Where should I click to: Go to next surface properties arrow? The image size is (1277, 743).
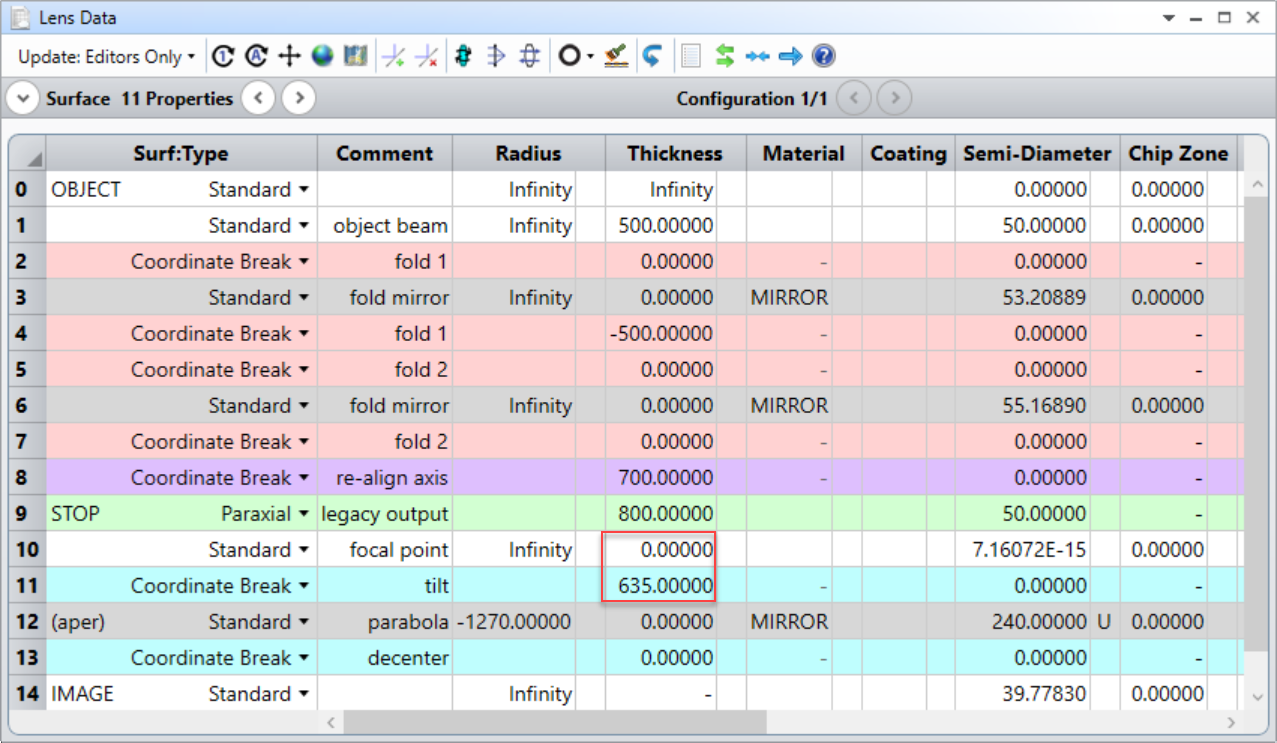click(299, 99)
